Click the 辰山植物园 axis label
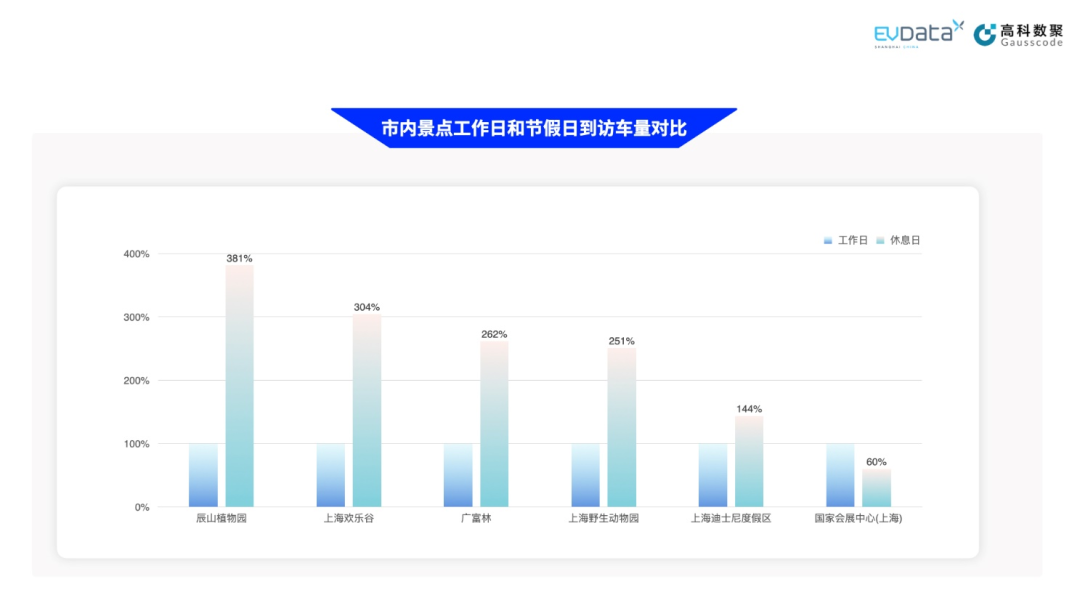This screenshot has width=1080, height=608. point(221,519)
